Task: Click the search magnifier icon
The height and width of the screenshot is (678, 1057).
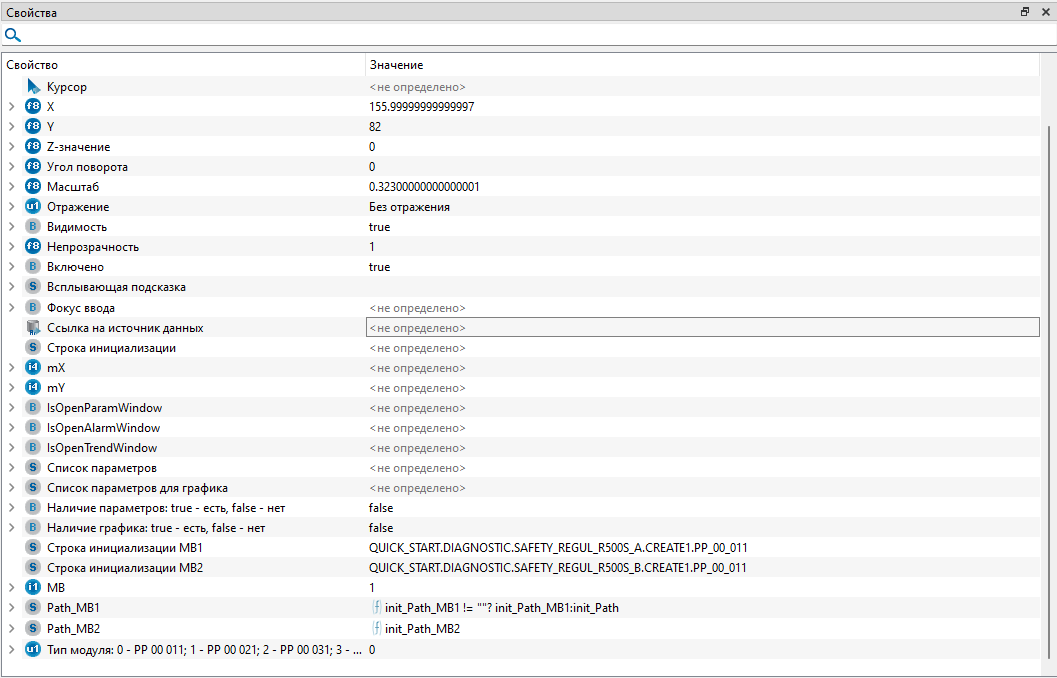Action: pos(13,35)
